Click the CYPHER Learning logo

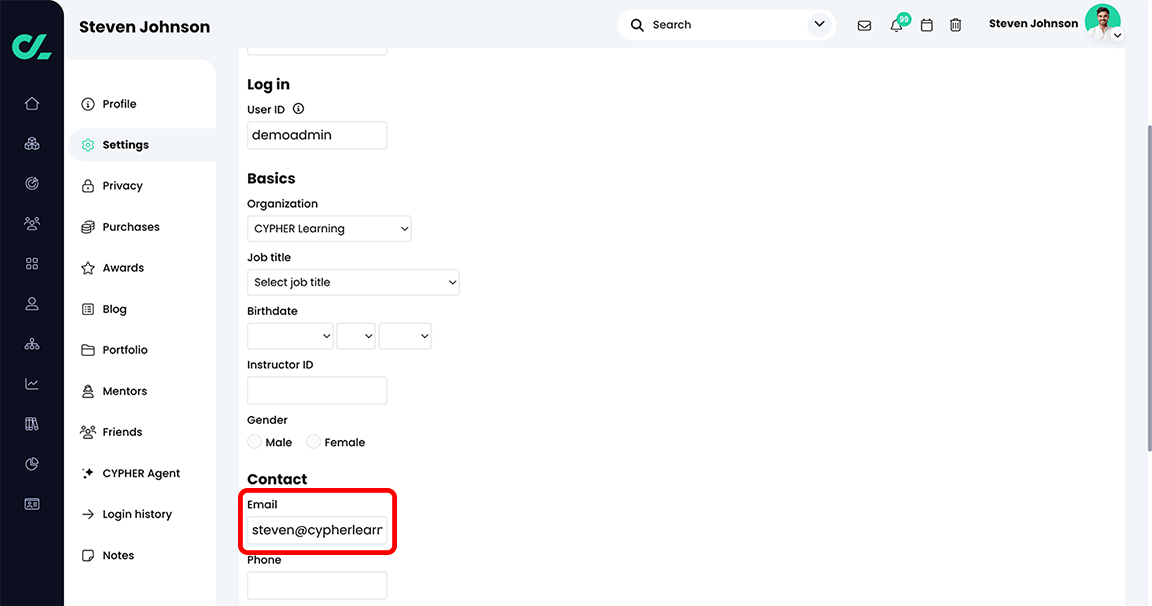(x=31, y=45)
